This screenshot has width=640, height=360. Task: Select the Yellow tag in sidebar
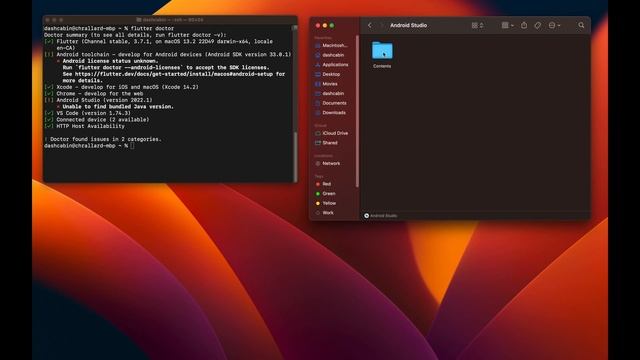(326, 203)
